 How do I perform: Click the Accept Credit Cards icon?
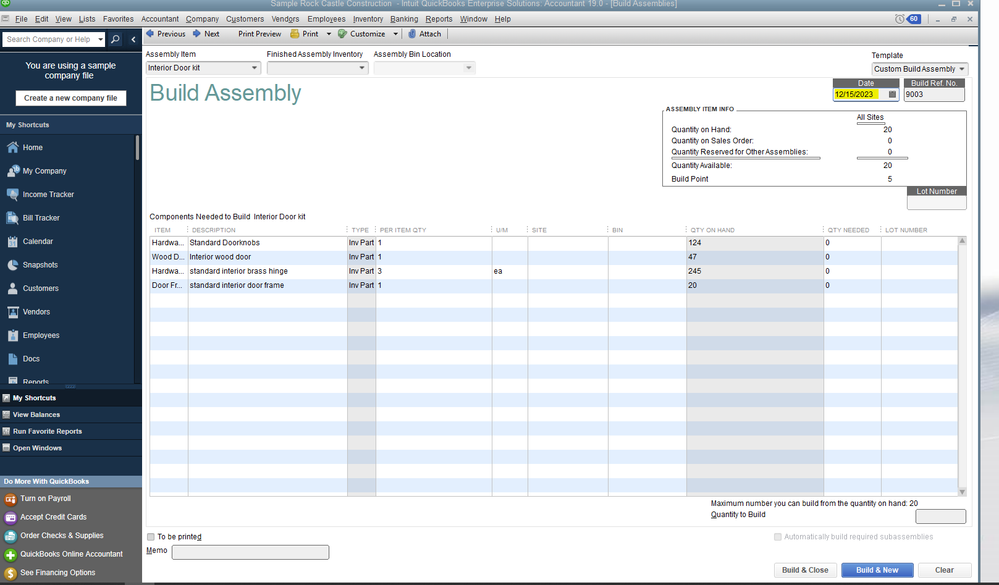point(10,517)
